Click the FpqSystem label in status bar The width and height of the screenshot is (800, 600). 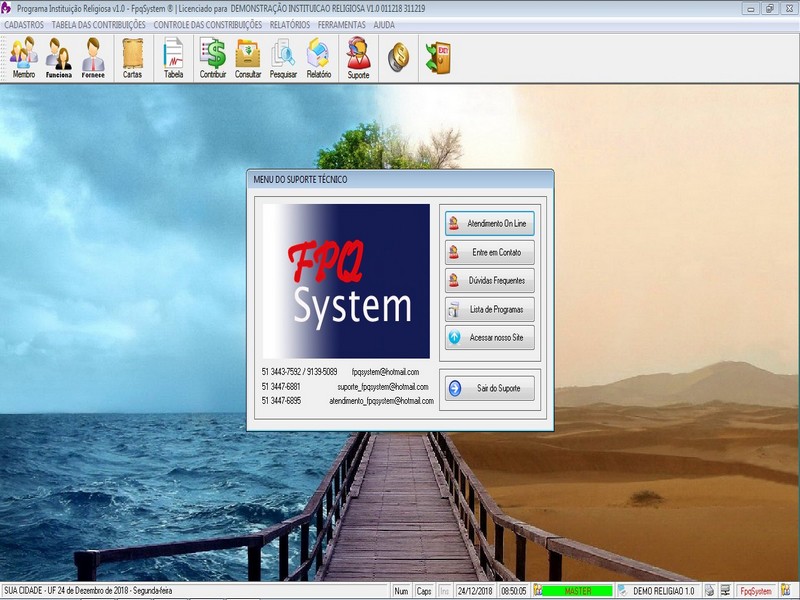756,591
